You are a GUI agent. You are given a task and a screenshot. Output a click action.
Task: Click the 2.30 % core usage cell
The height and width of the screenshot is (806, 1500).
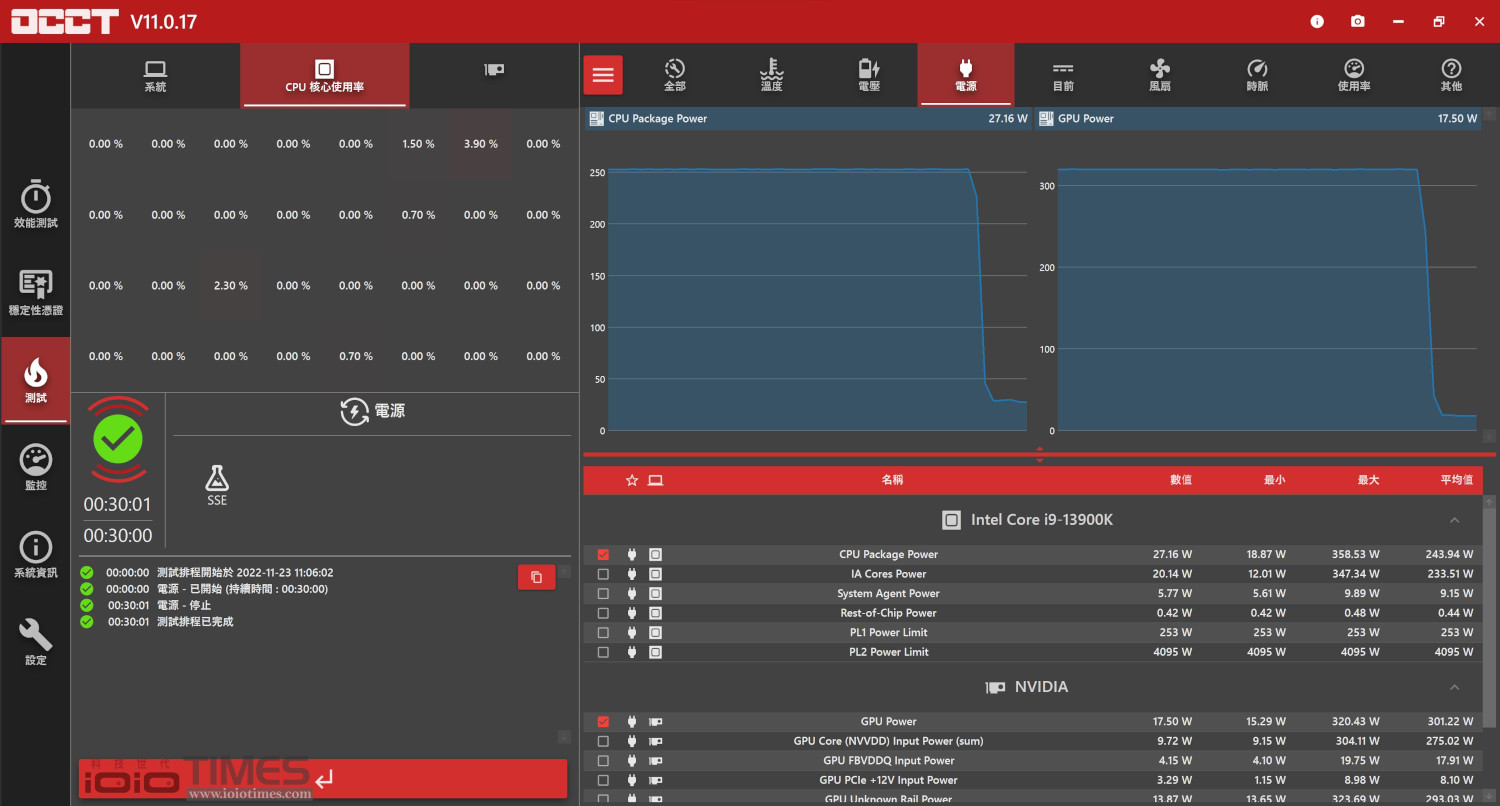230,286
